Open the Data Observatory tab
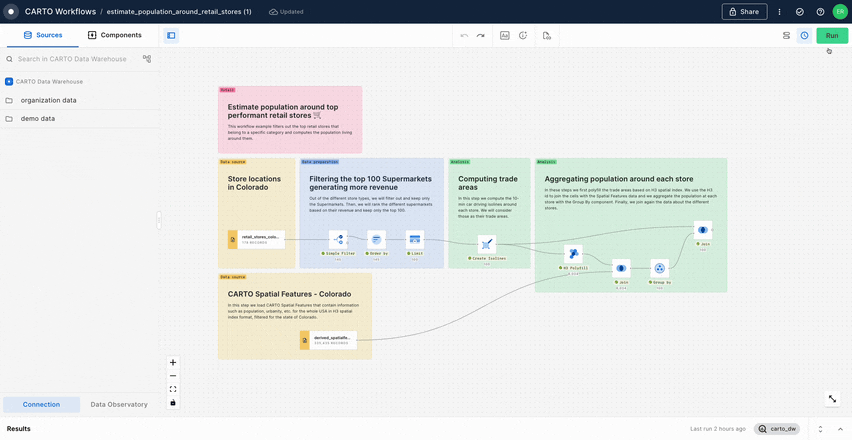Screen dimensions: 852x440 click(119, 404)
